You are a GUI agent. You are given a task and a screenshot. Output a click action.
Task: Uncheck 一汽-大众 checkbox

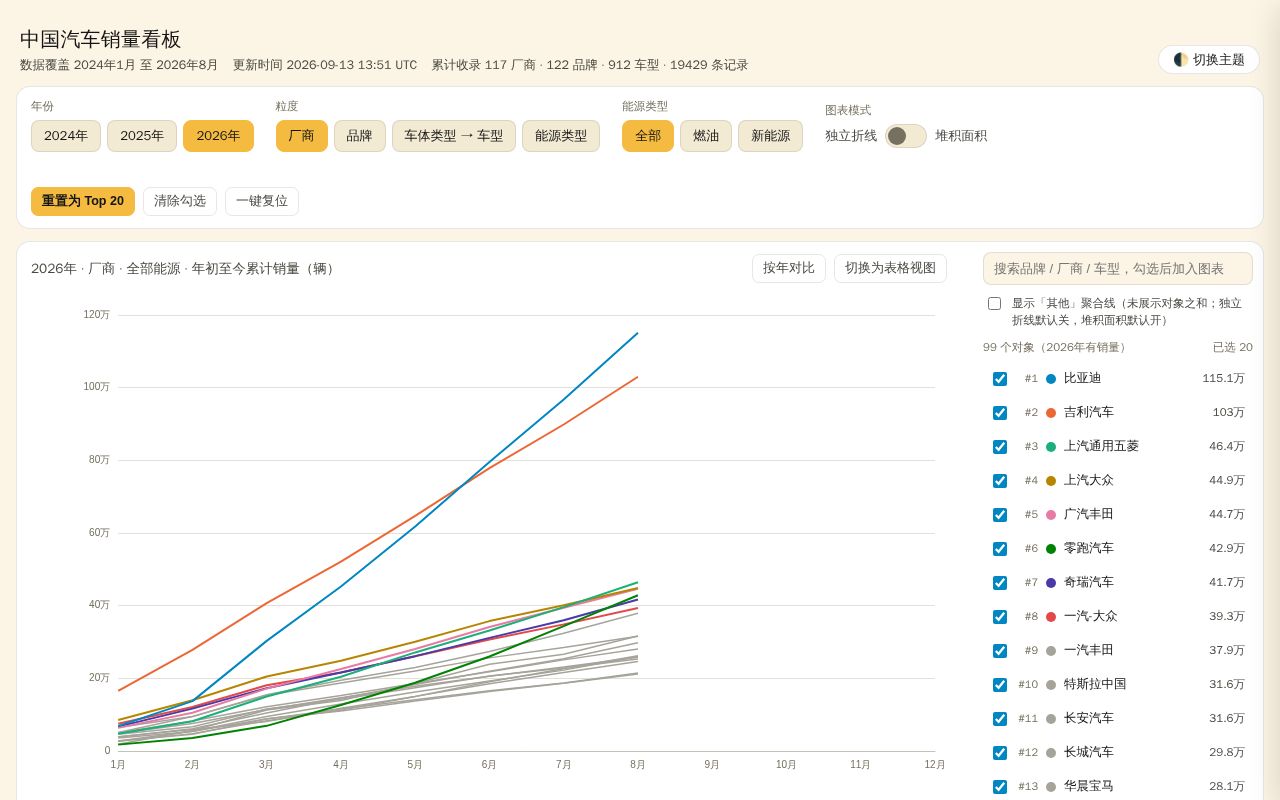pos(1000,617)
